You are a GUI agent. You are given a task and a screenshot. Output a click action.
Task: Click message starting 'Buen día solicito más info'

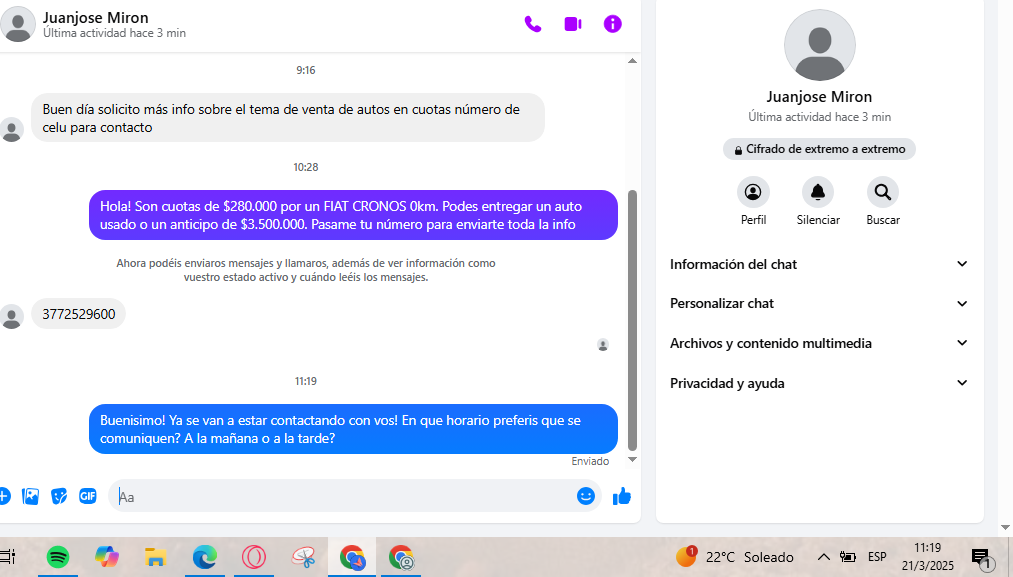[x=287, y=118]
